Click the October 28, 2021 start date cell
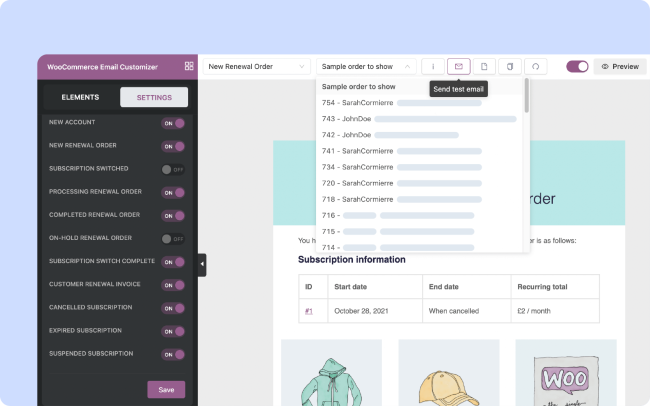Image resolution: width=650 pixels, height=406 pixels. [x=375, y=311]
